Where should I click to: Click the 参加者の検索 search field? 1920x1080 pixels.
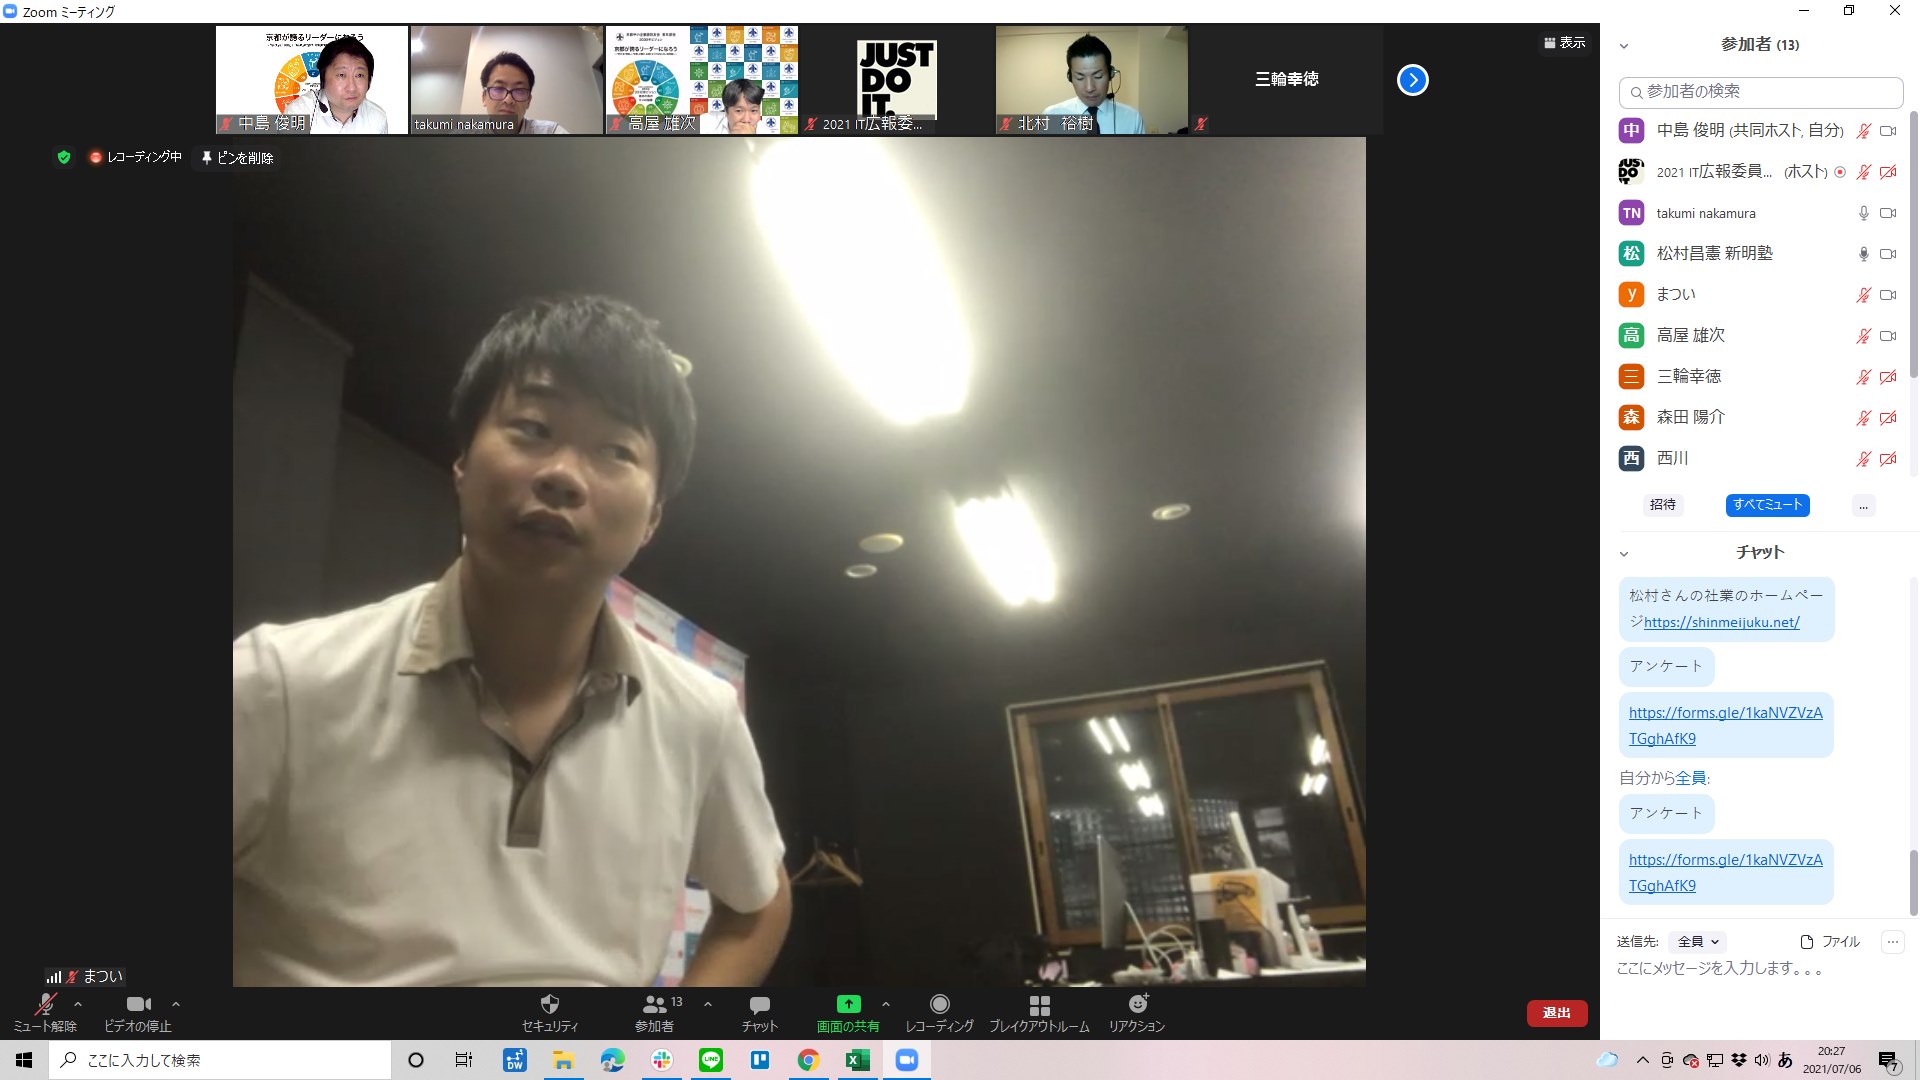tap(1761, 92)
